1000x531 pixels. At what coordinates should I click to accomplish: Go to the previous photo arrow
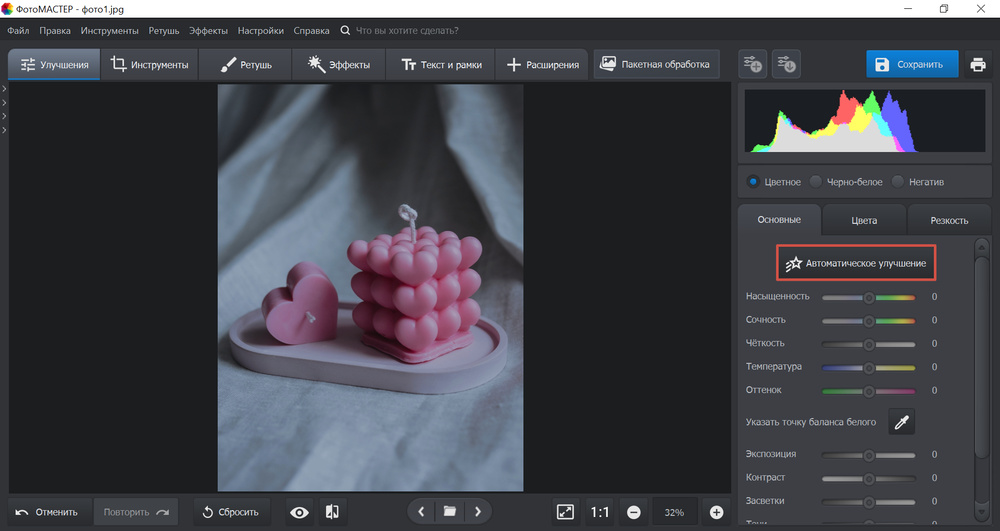point(421,512)
